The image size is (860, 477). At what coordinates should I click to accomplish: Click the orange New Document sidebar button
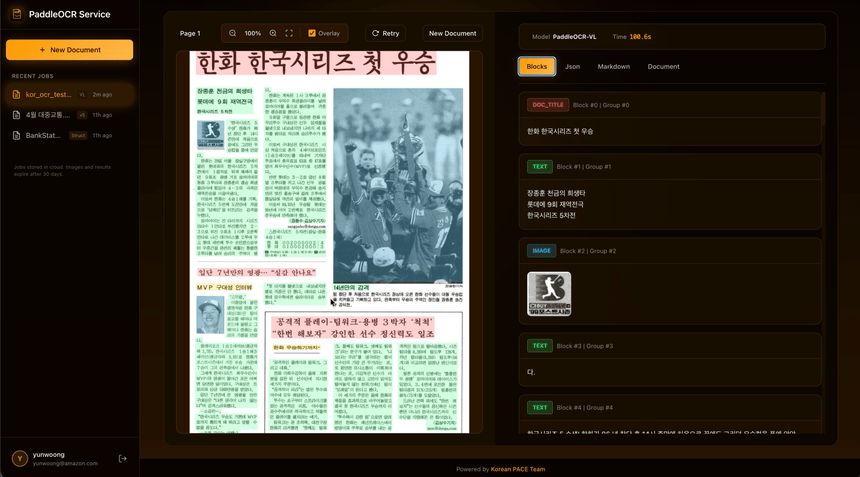point(70,50)
